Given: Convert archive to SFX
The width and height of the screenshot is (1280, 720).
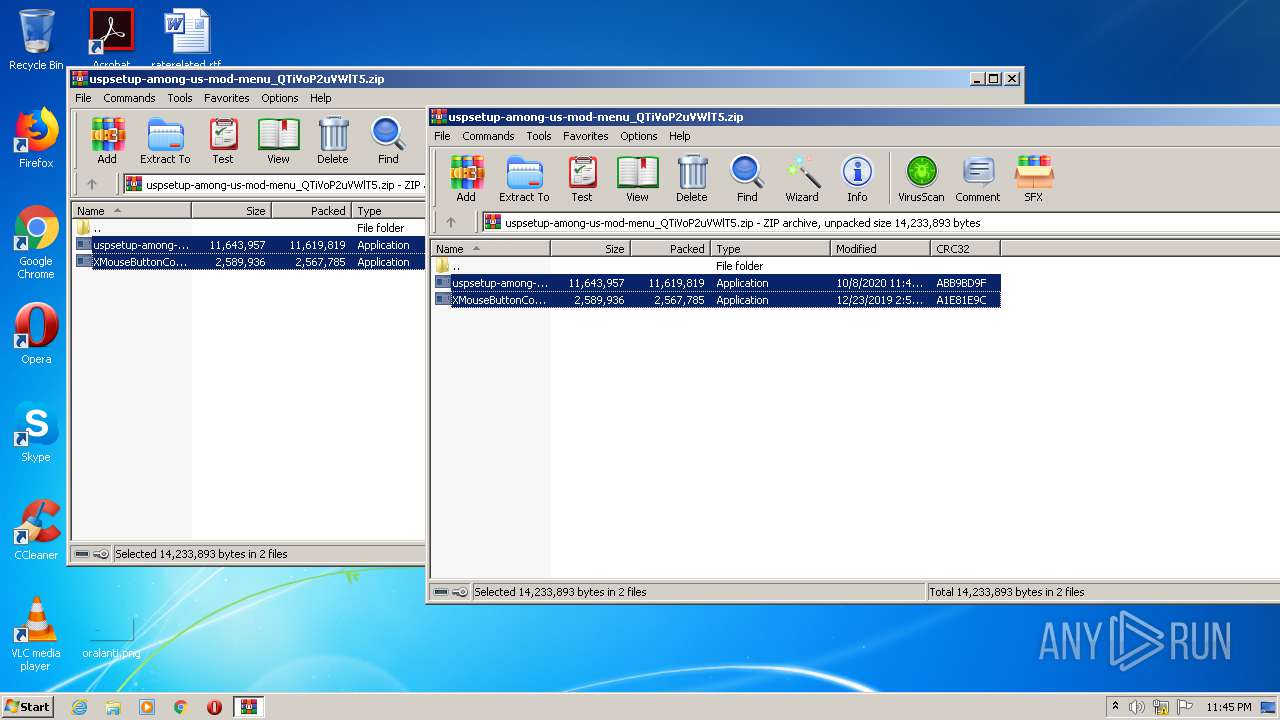Looking at the screenshot, I should [1034, 179].
